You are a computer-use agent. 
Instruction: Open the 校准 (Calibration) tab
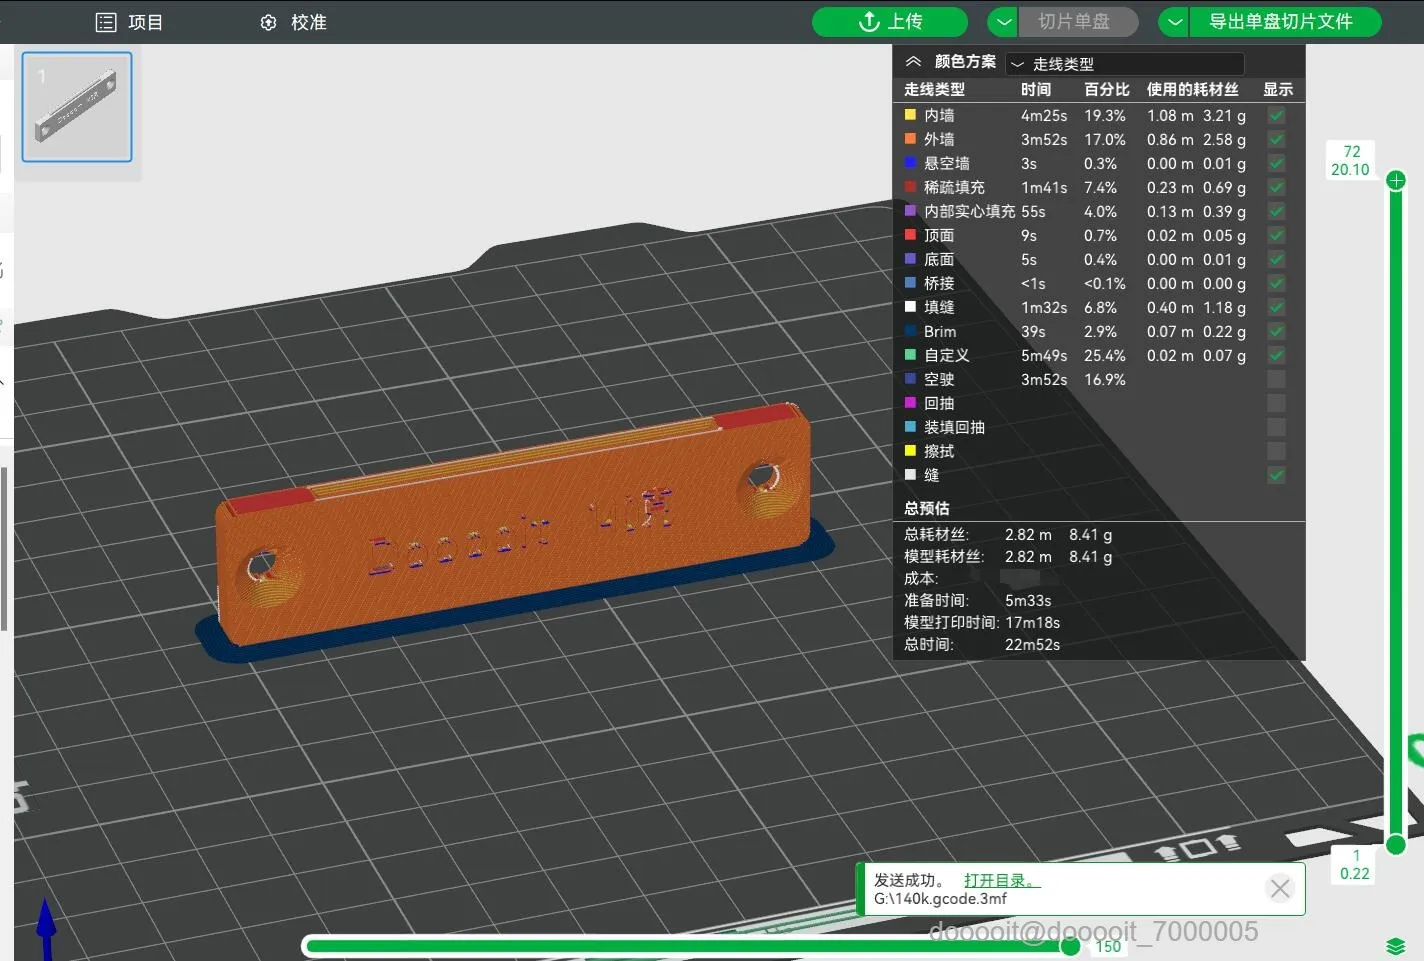coord(293,22)
